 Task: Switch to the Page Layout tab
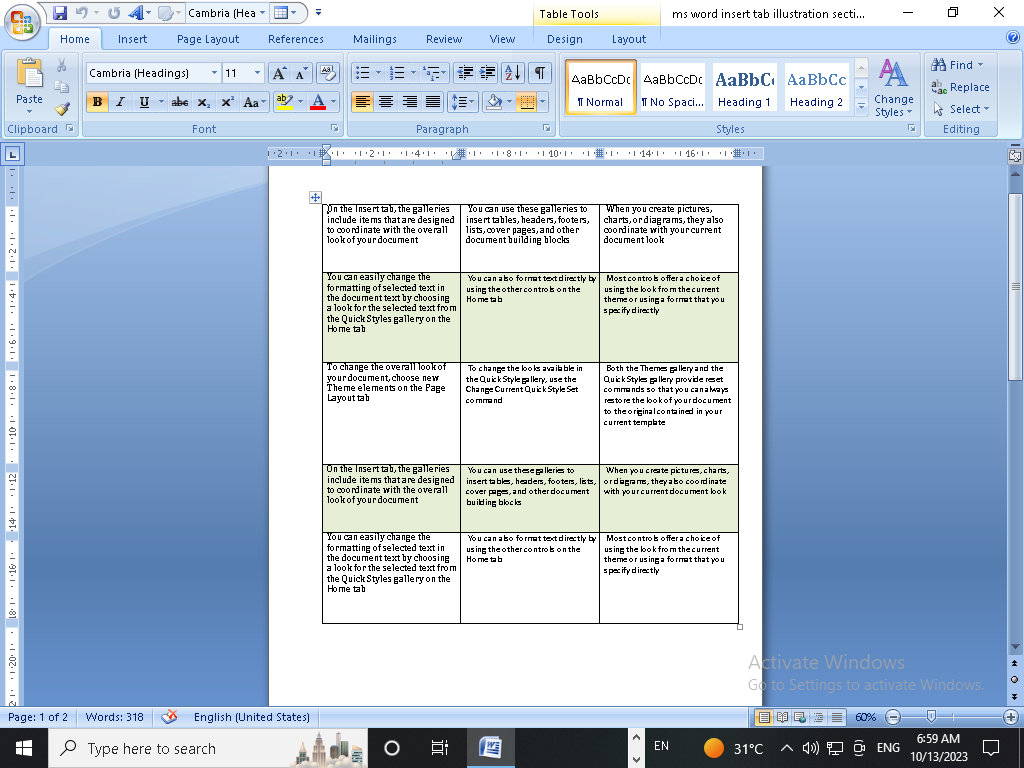pos(208,39)
